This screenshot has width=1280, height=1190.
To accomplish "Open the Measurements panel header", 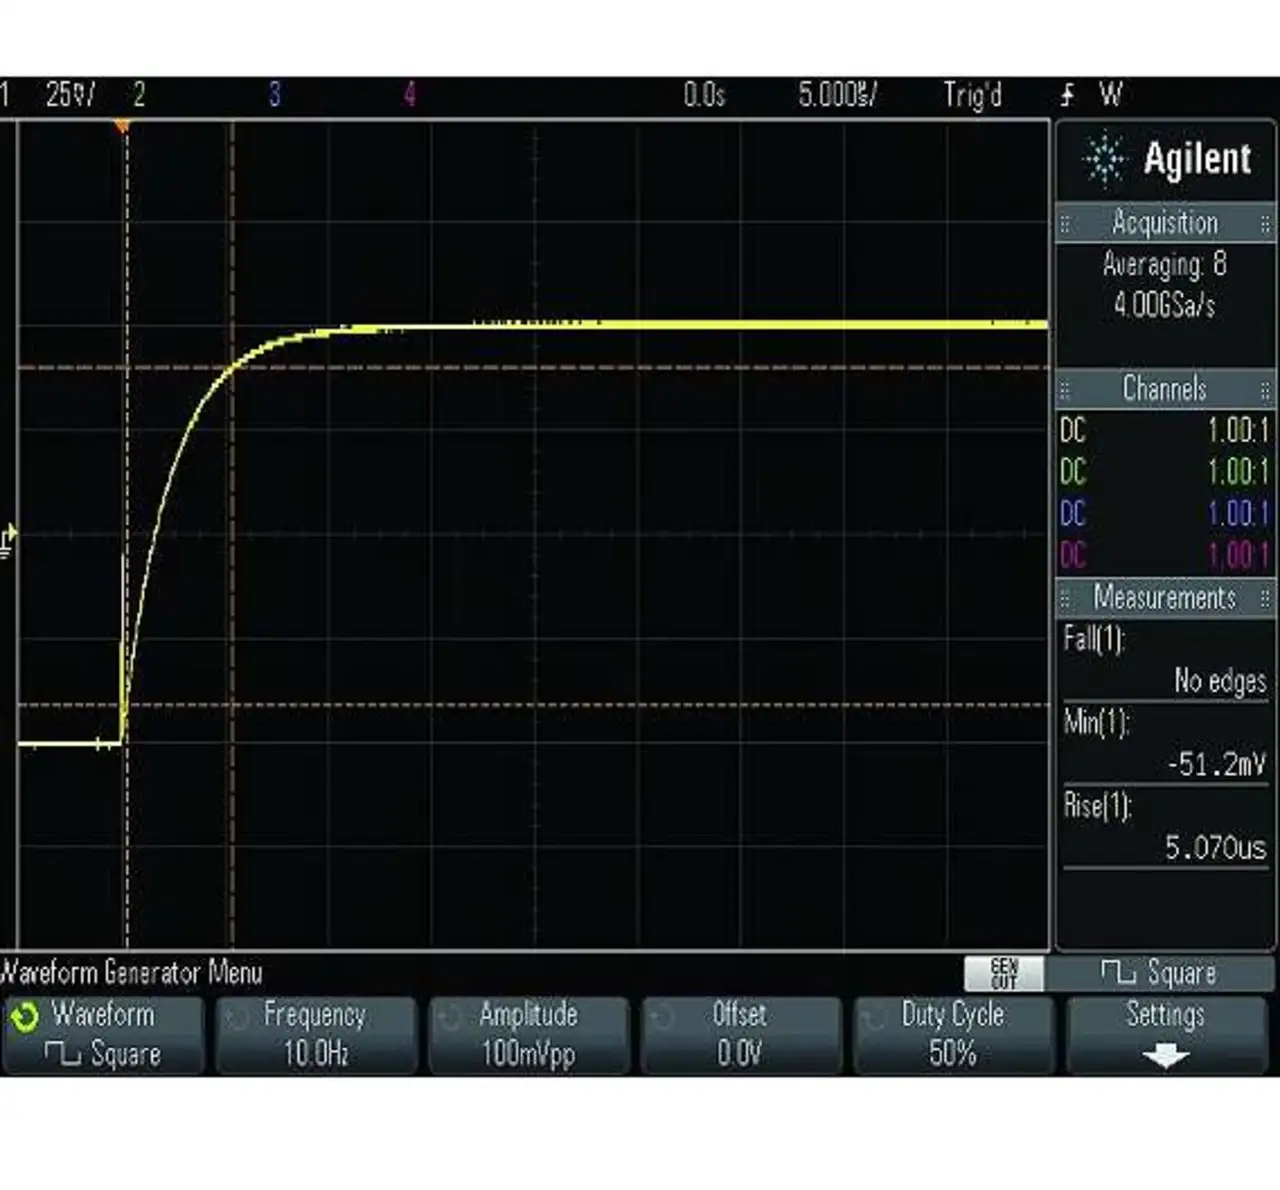I will (x=1165, y=598).
